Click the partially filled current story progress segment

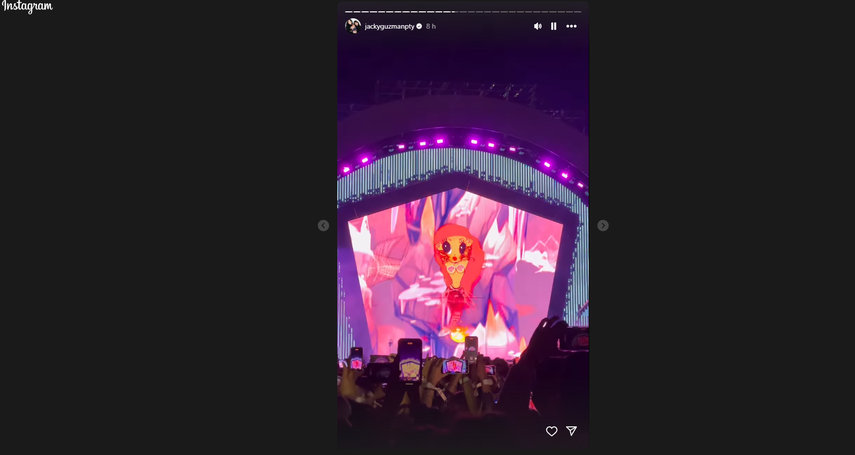coord(455,12)
